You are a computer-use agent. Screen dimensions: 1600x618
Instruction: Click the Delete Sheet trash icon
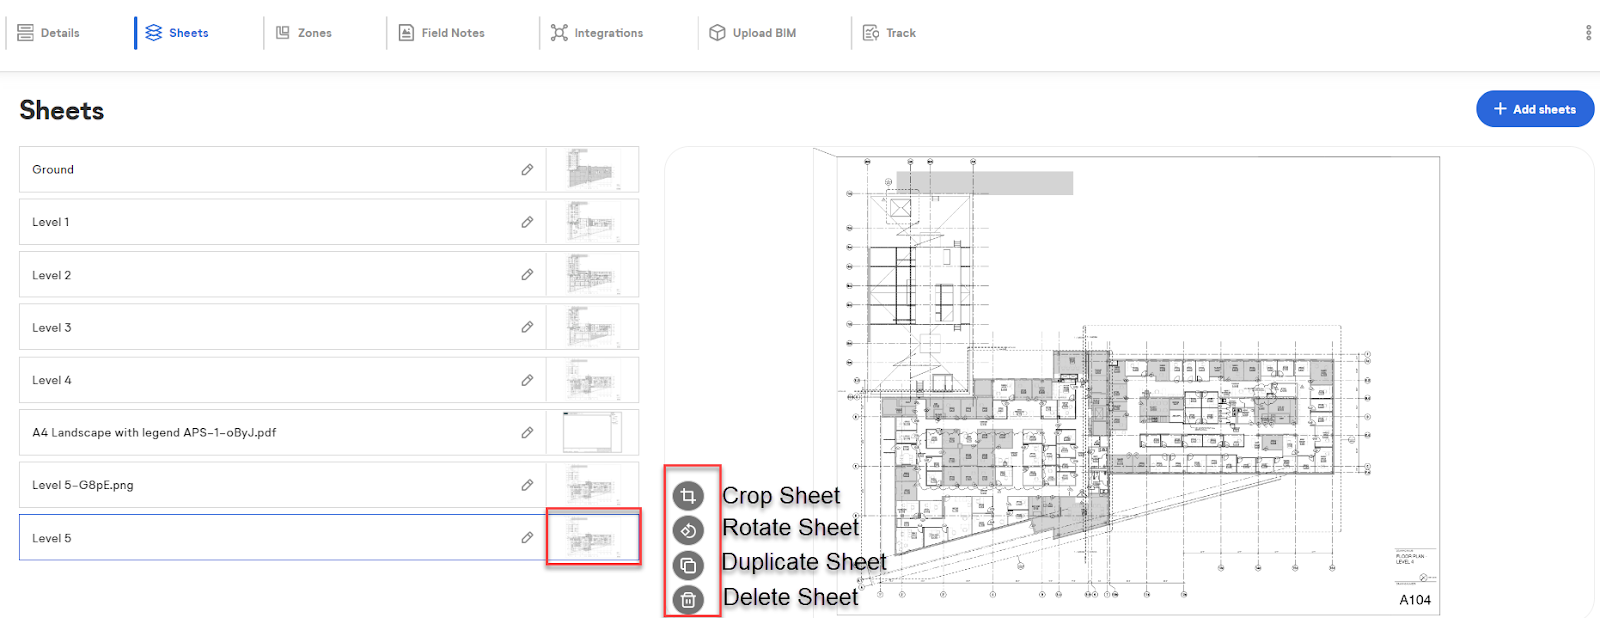click(688, 600)
